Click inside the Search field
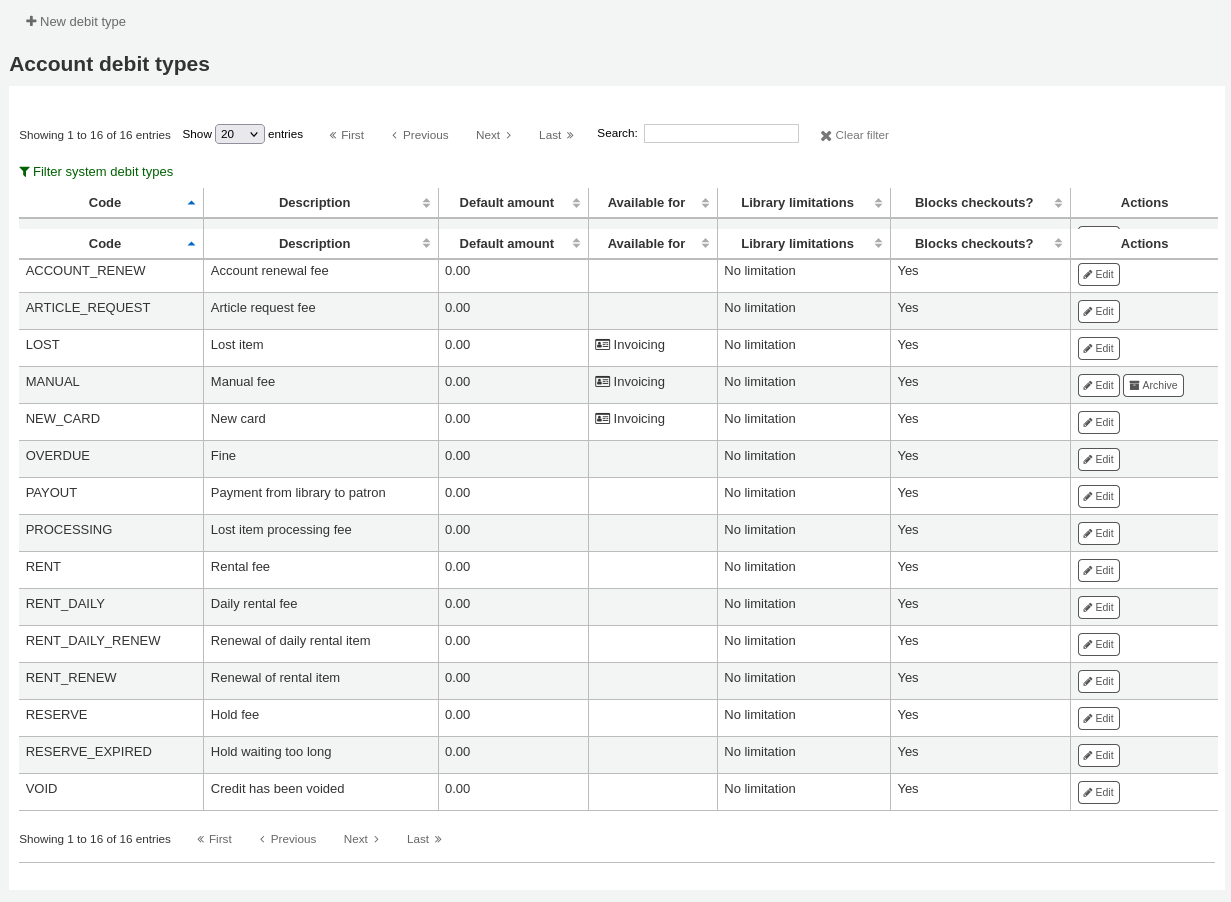The image size is (1231, 902). coord(721,133)
